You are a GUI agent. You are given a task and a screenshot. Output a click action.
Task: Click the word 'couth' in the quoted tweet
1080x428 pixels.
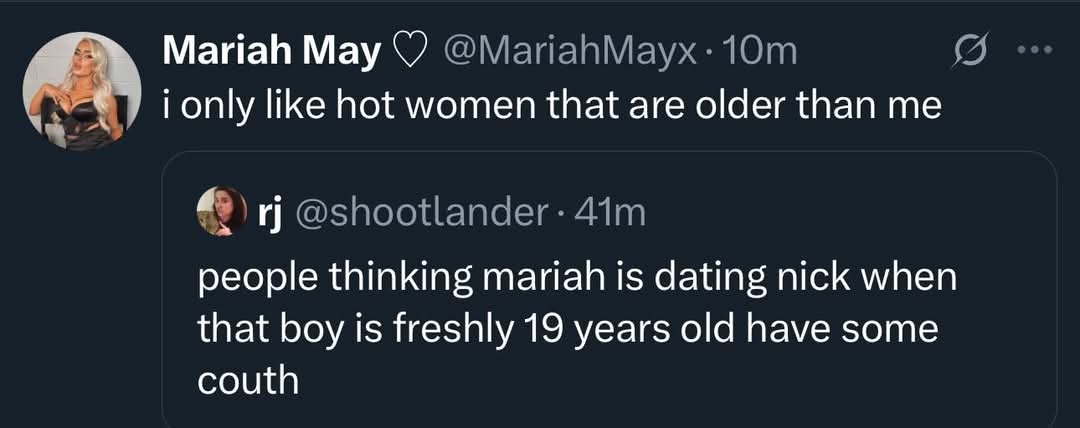point(247,381)
